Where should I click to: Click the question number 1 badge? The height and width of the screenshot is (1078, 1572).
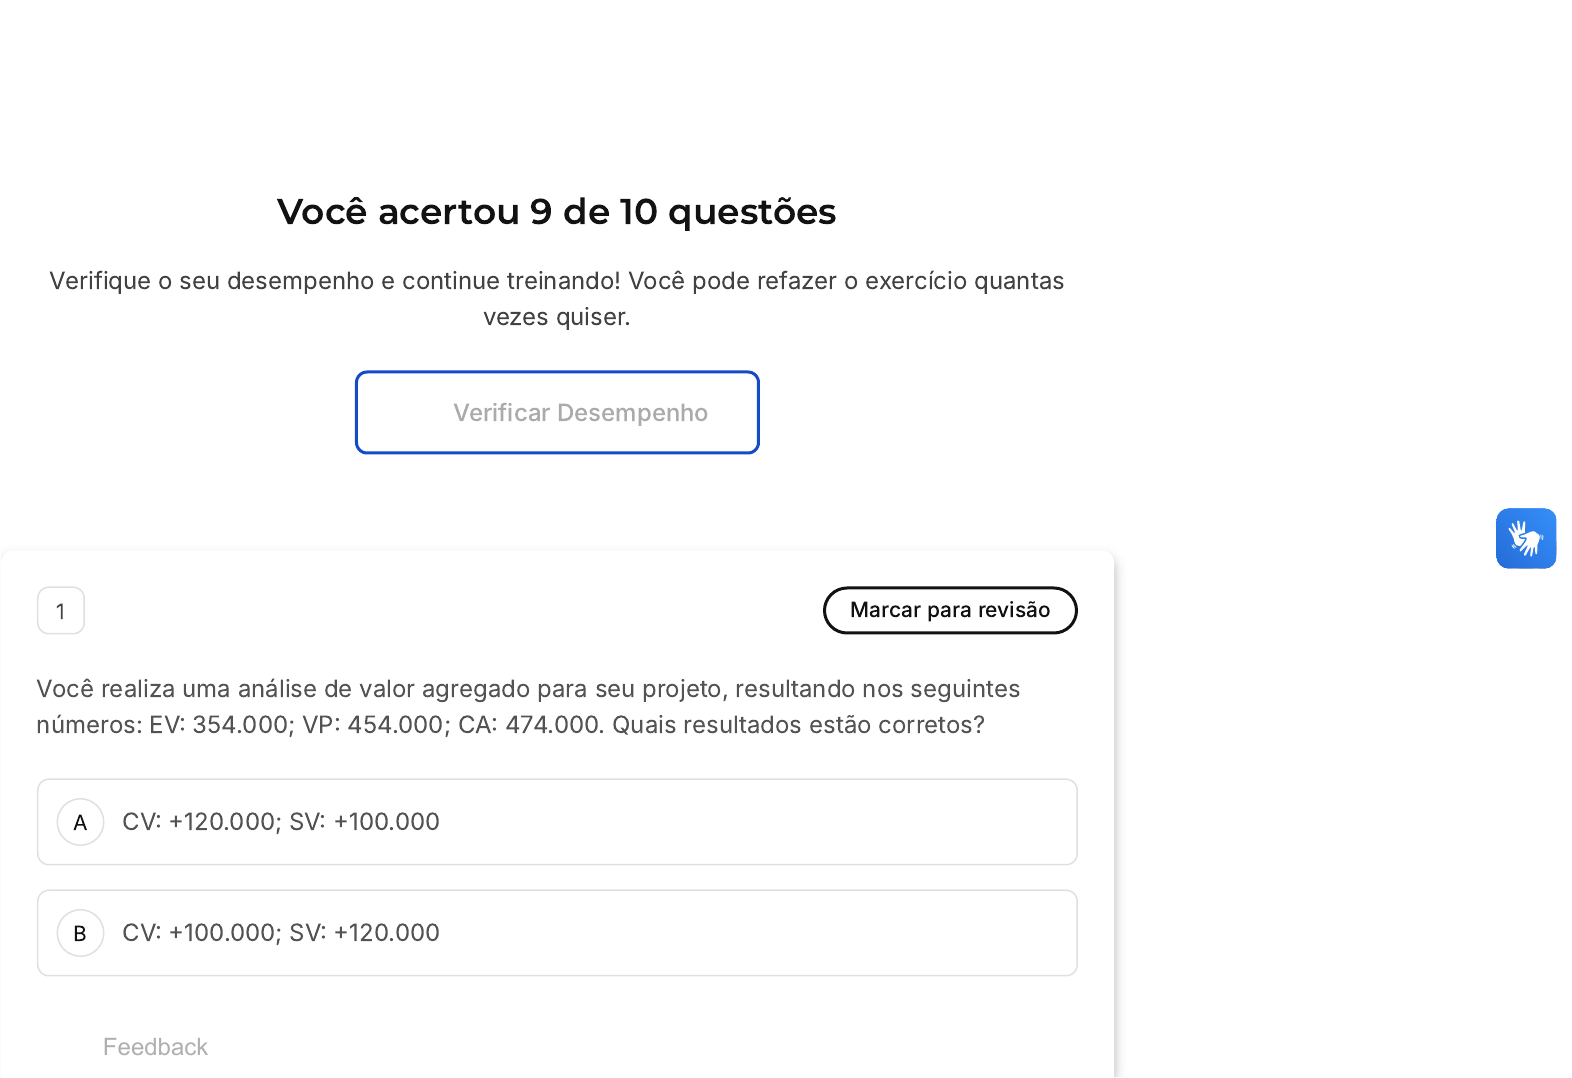[x=61, y=611]
